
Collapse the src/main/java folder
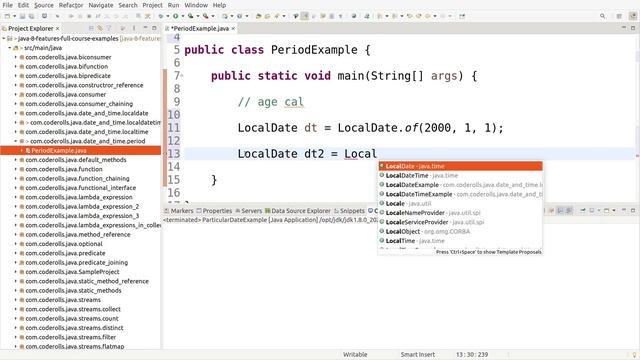point(10,48)
